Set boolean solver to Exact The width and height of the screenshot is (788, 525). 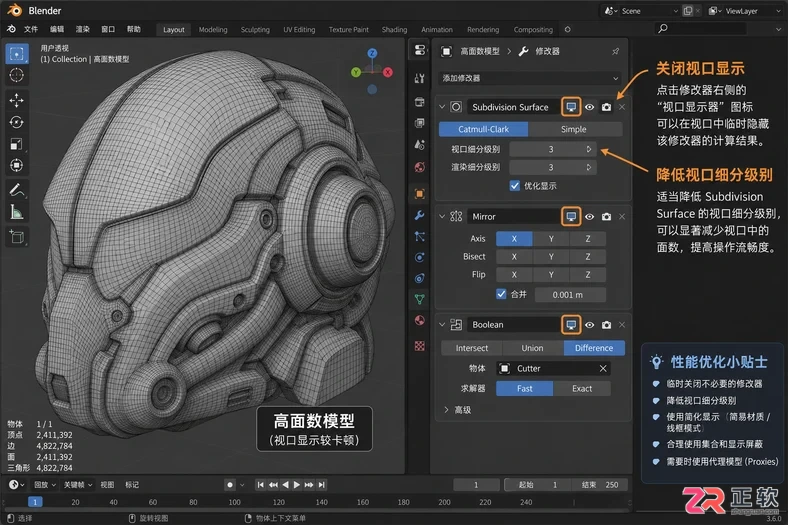[x=582, y=388]
